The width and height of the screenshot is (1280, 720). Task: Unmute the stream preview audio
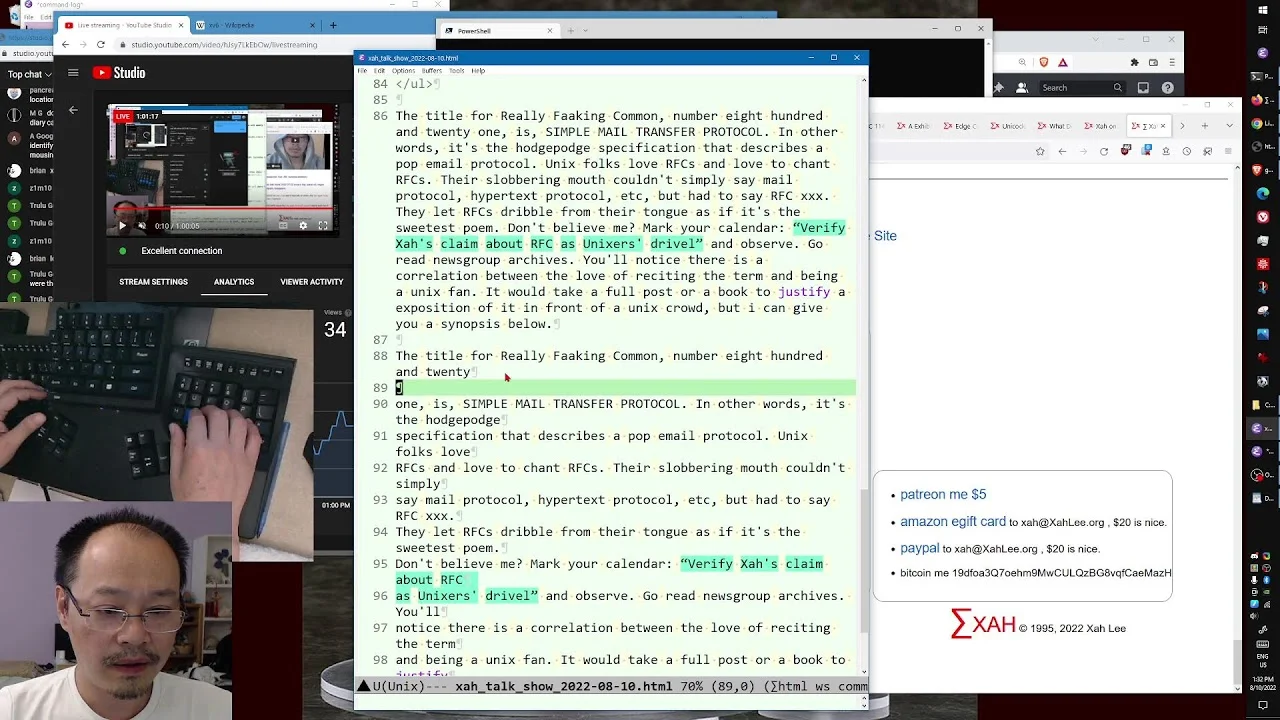(x=141, y=226)
